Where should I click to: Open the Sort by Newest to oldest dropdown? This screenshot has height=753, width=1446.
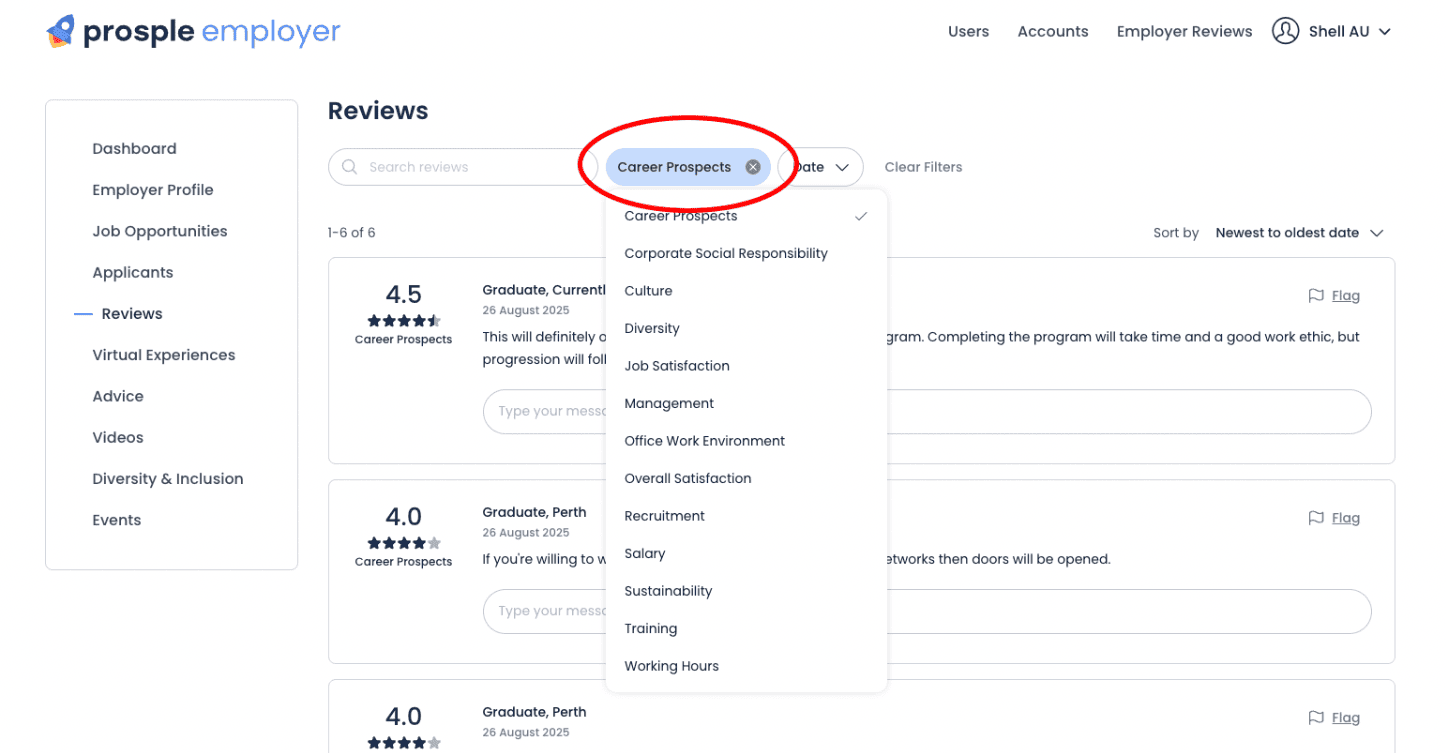[x=1299, y=233]
